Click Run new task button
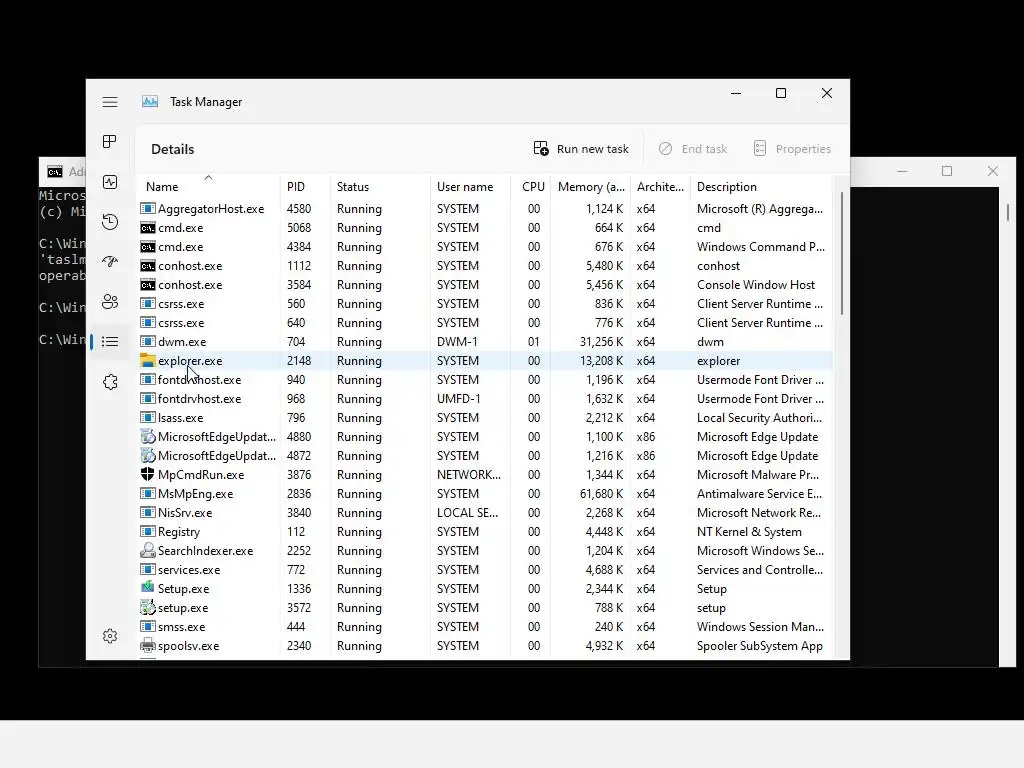This screenshot has width=1024, height=768. (581, 149)
